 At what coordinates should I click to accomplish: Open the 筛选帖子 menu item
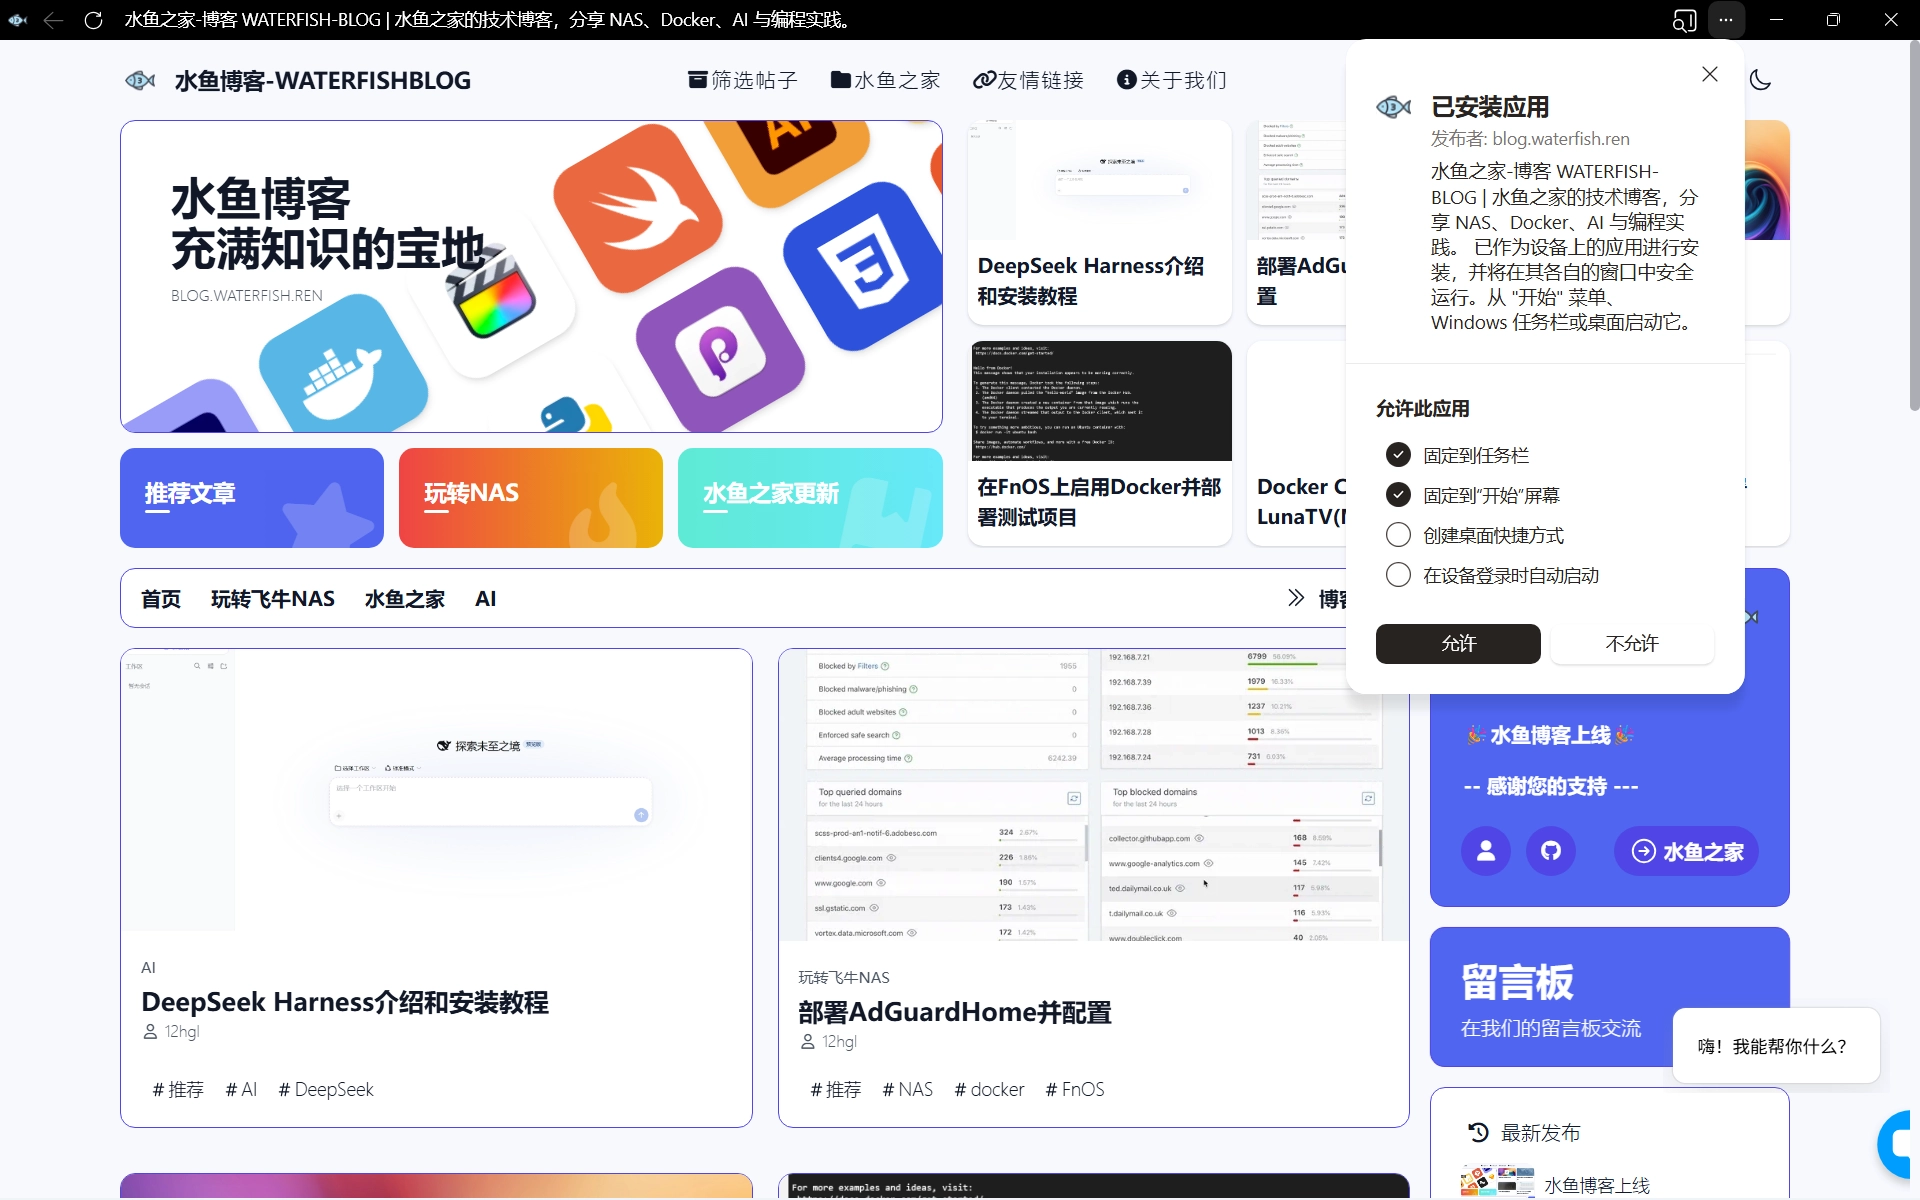coord(742,80)
